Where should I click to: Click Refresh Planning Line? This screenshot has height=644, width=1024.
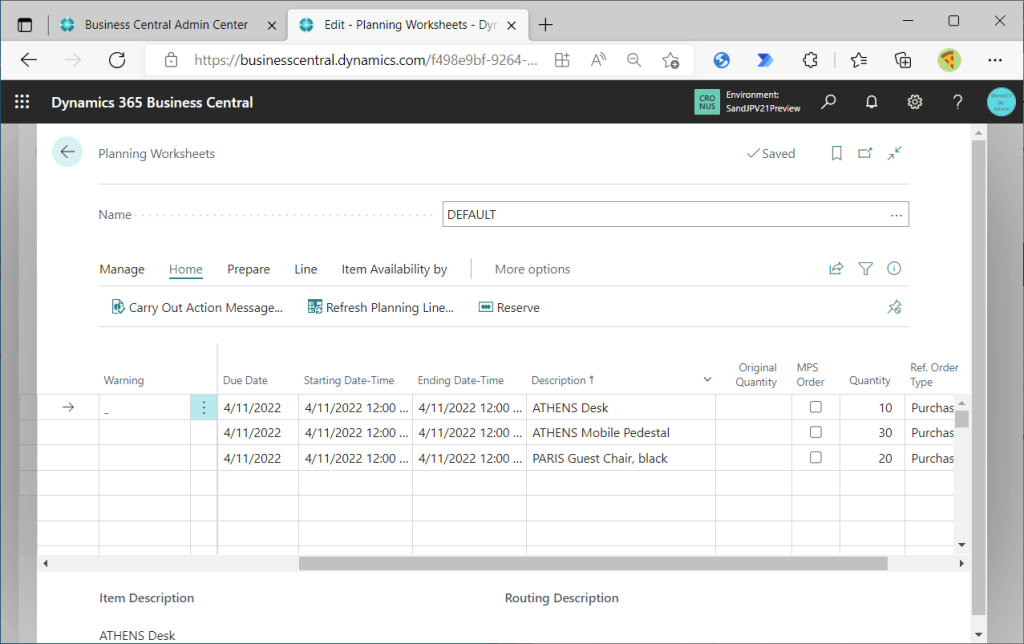(x=381, y=307)
